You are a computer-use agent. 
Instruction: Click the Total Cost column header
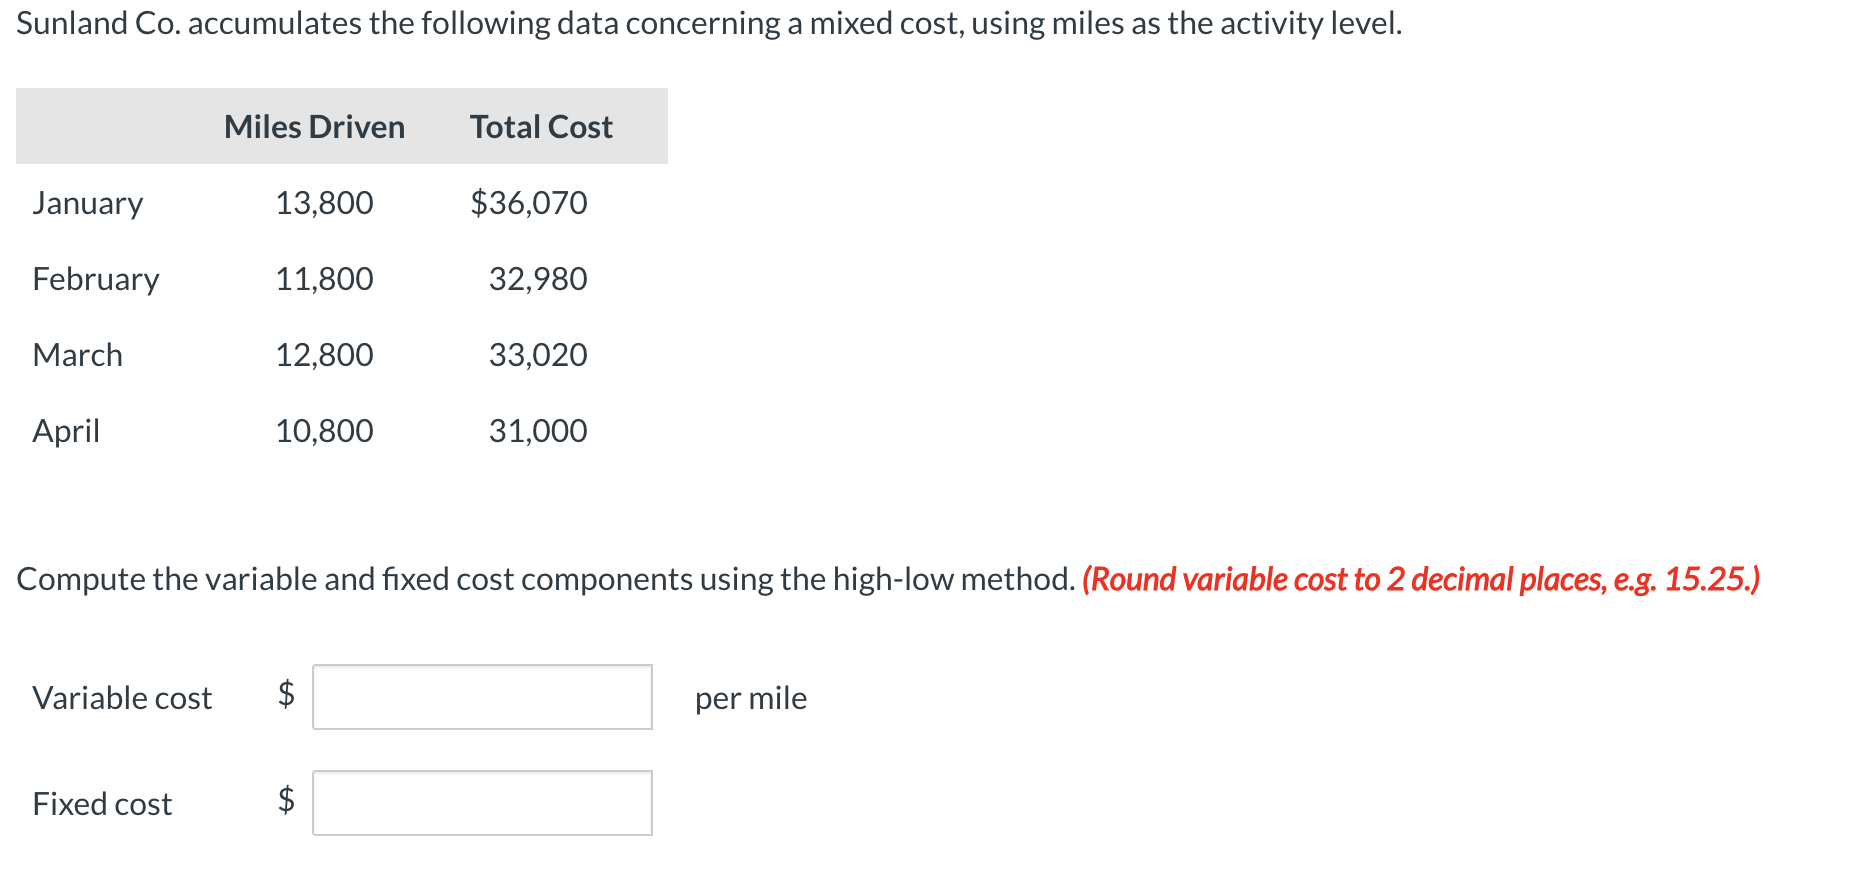click(541, 127)
